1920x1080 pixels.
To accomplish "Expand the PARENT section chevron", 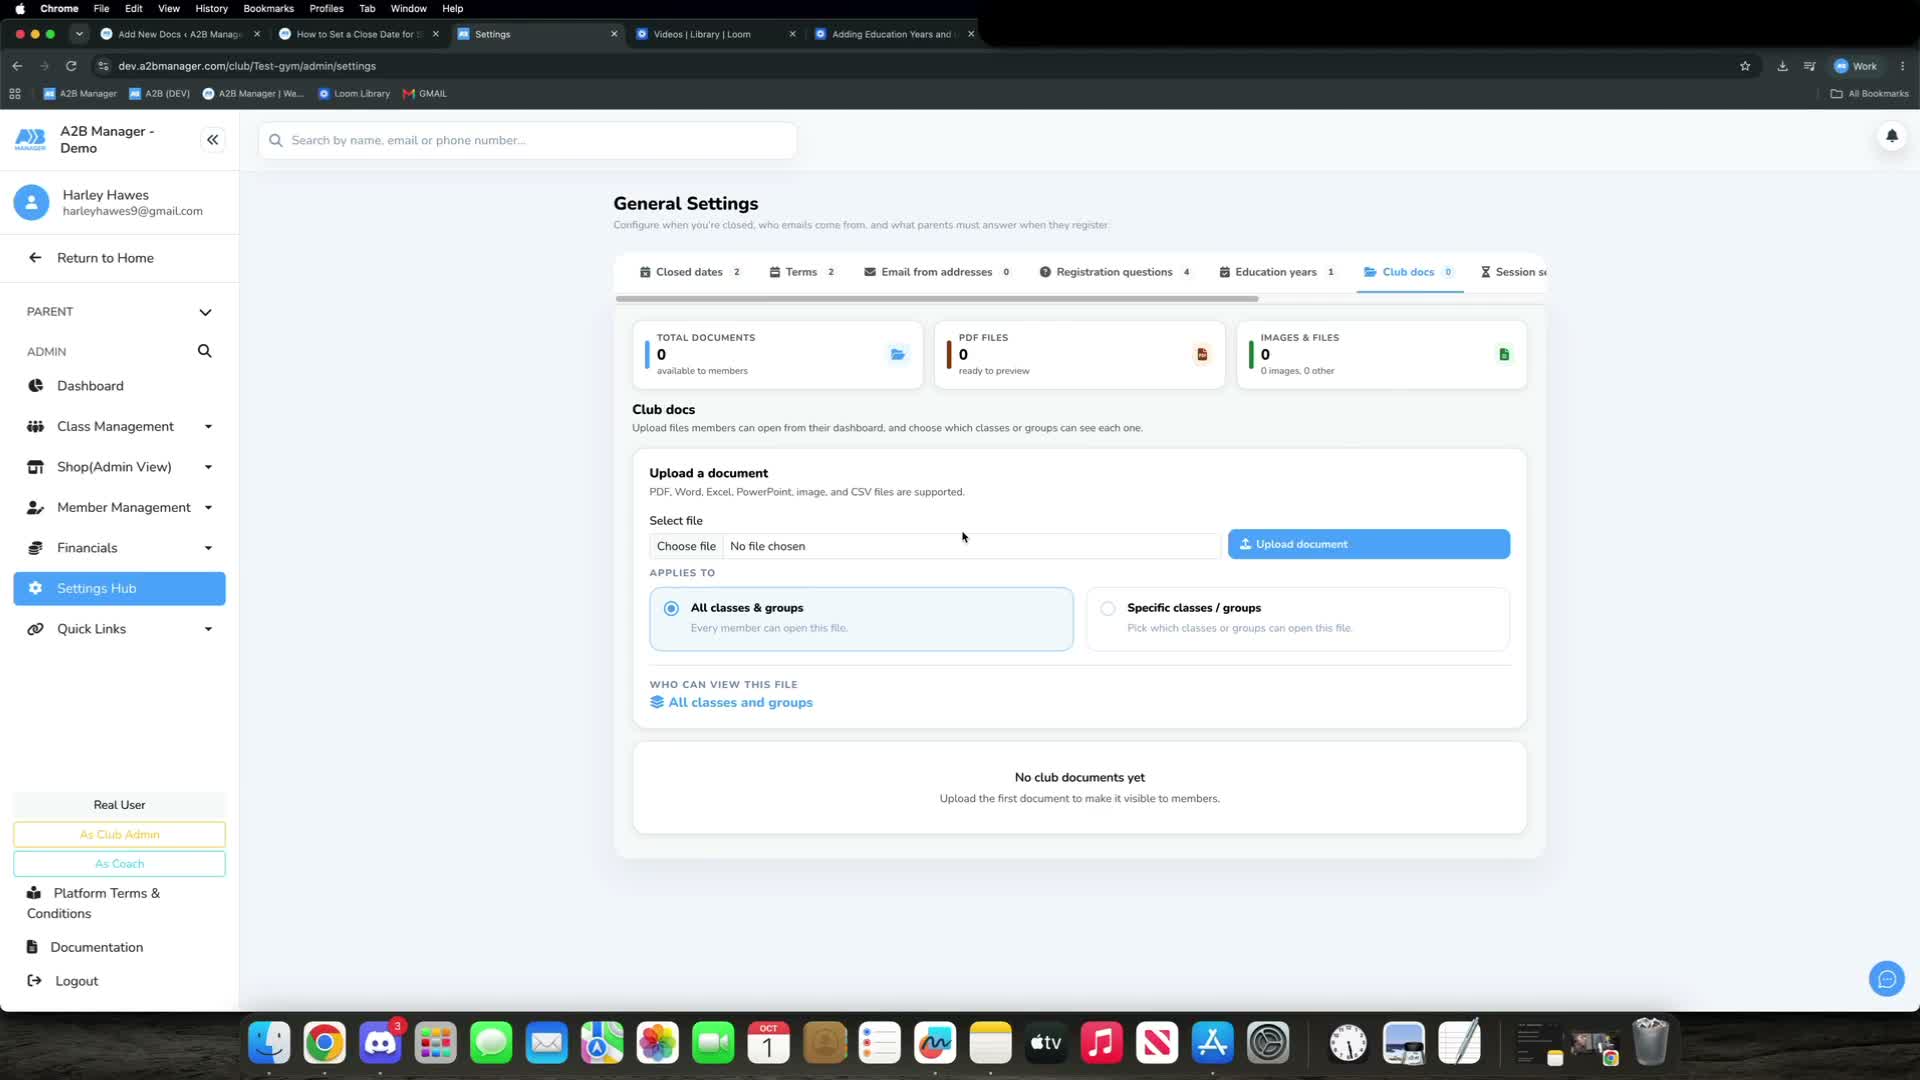I will (205, 312).
